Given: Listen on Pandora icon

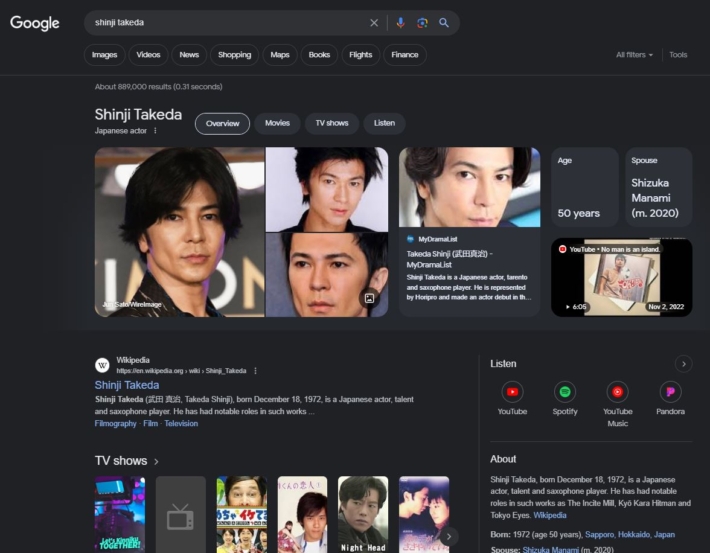Looking at the screenshot, I should tap(670, 392).
